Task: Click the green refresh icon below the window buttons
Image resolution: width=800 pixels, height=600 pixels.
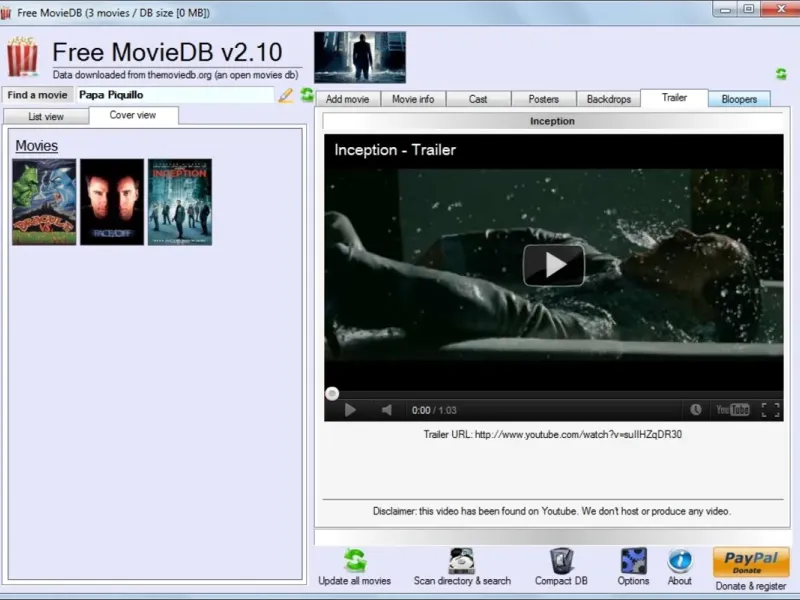Action: pos(781,74)
